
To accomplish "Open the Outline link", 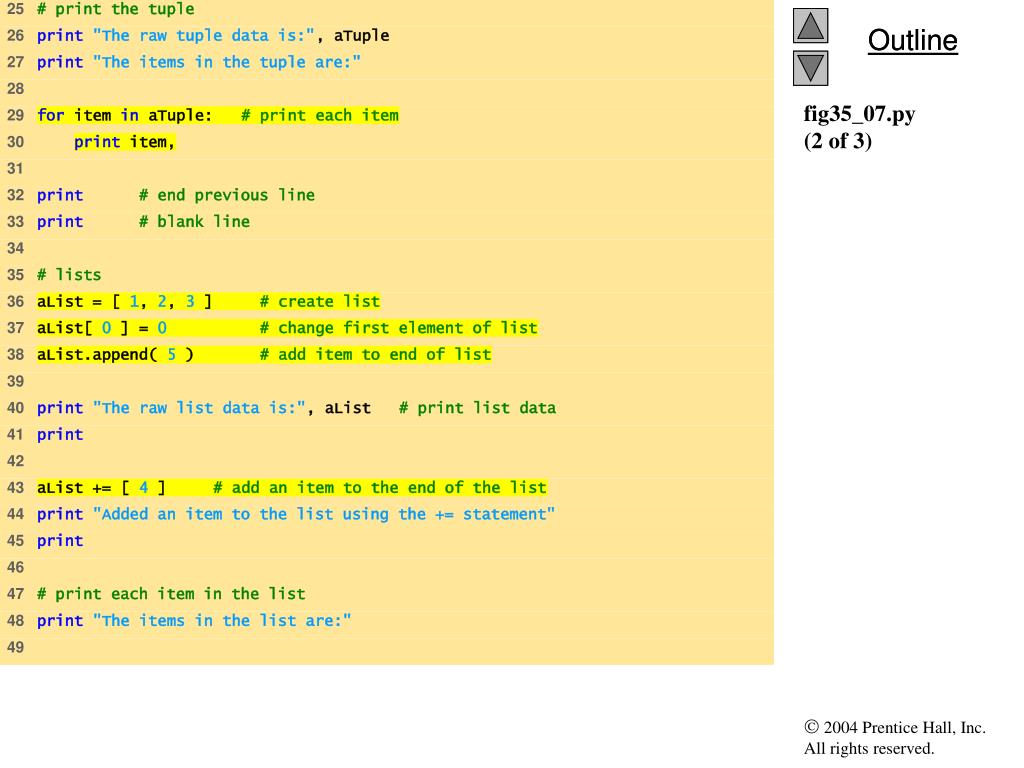I will [x=912, y=40].
